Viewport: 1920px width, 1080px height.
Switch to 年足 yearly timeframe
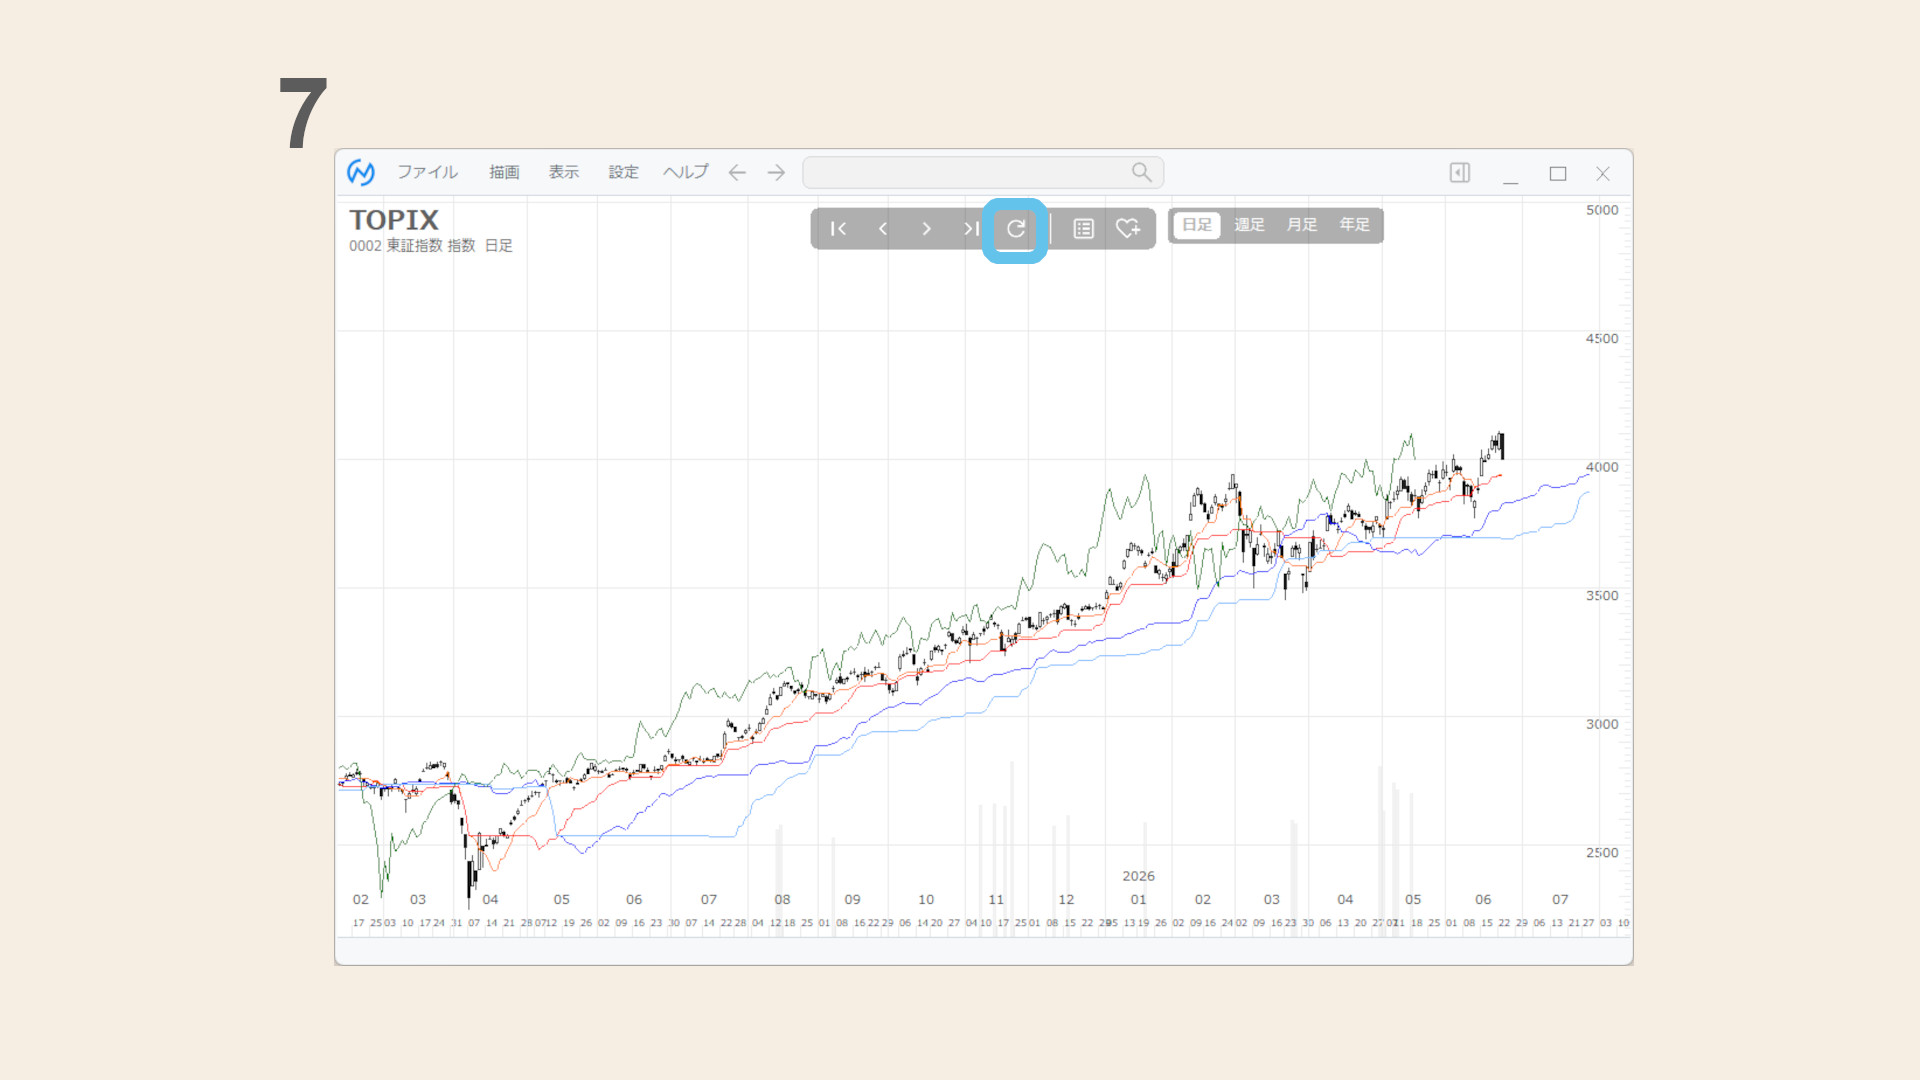click(1354, 225)
